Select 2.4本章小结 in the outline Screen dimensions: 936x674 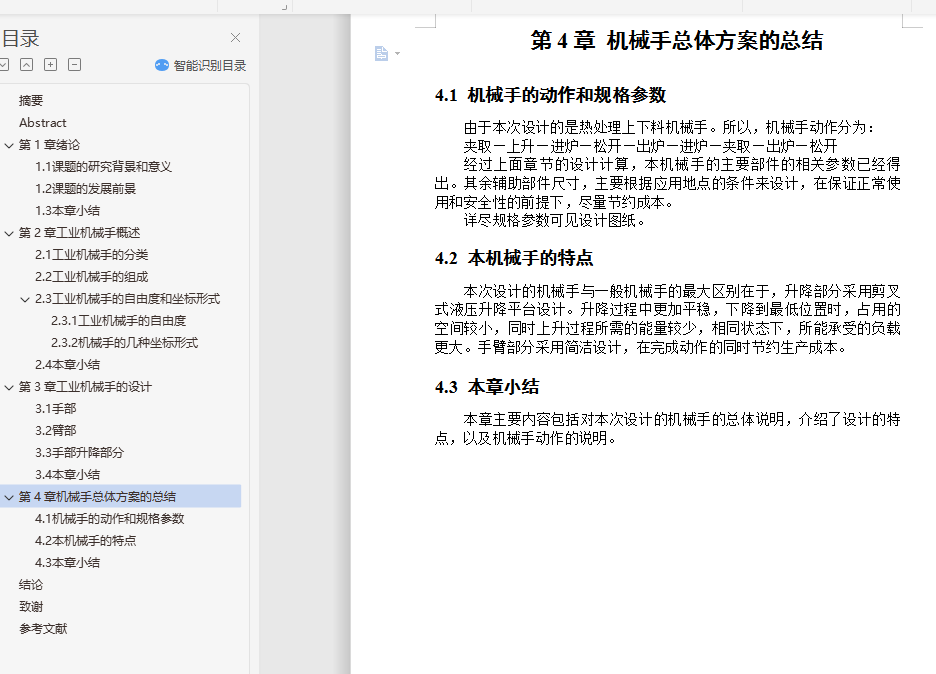[x=67, y=365]
